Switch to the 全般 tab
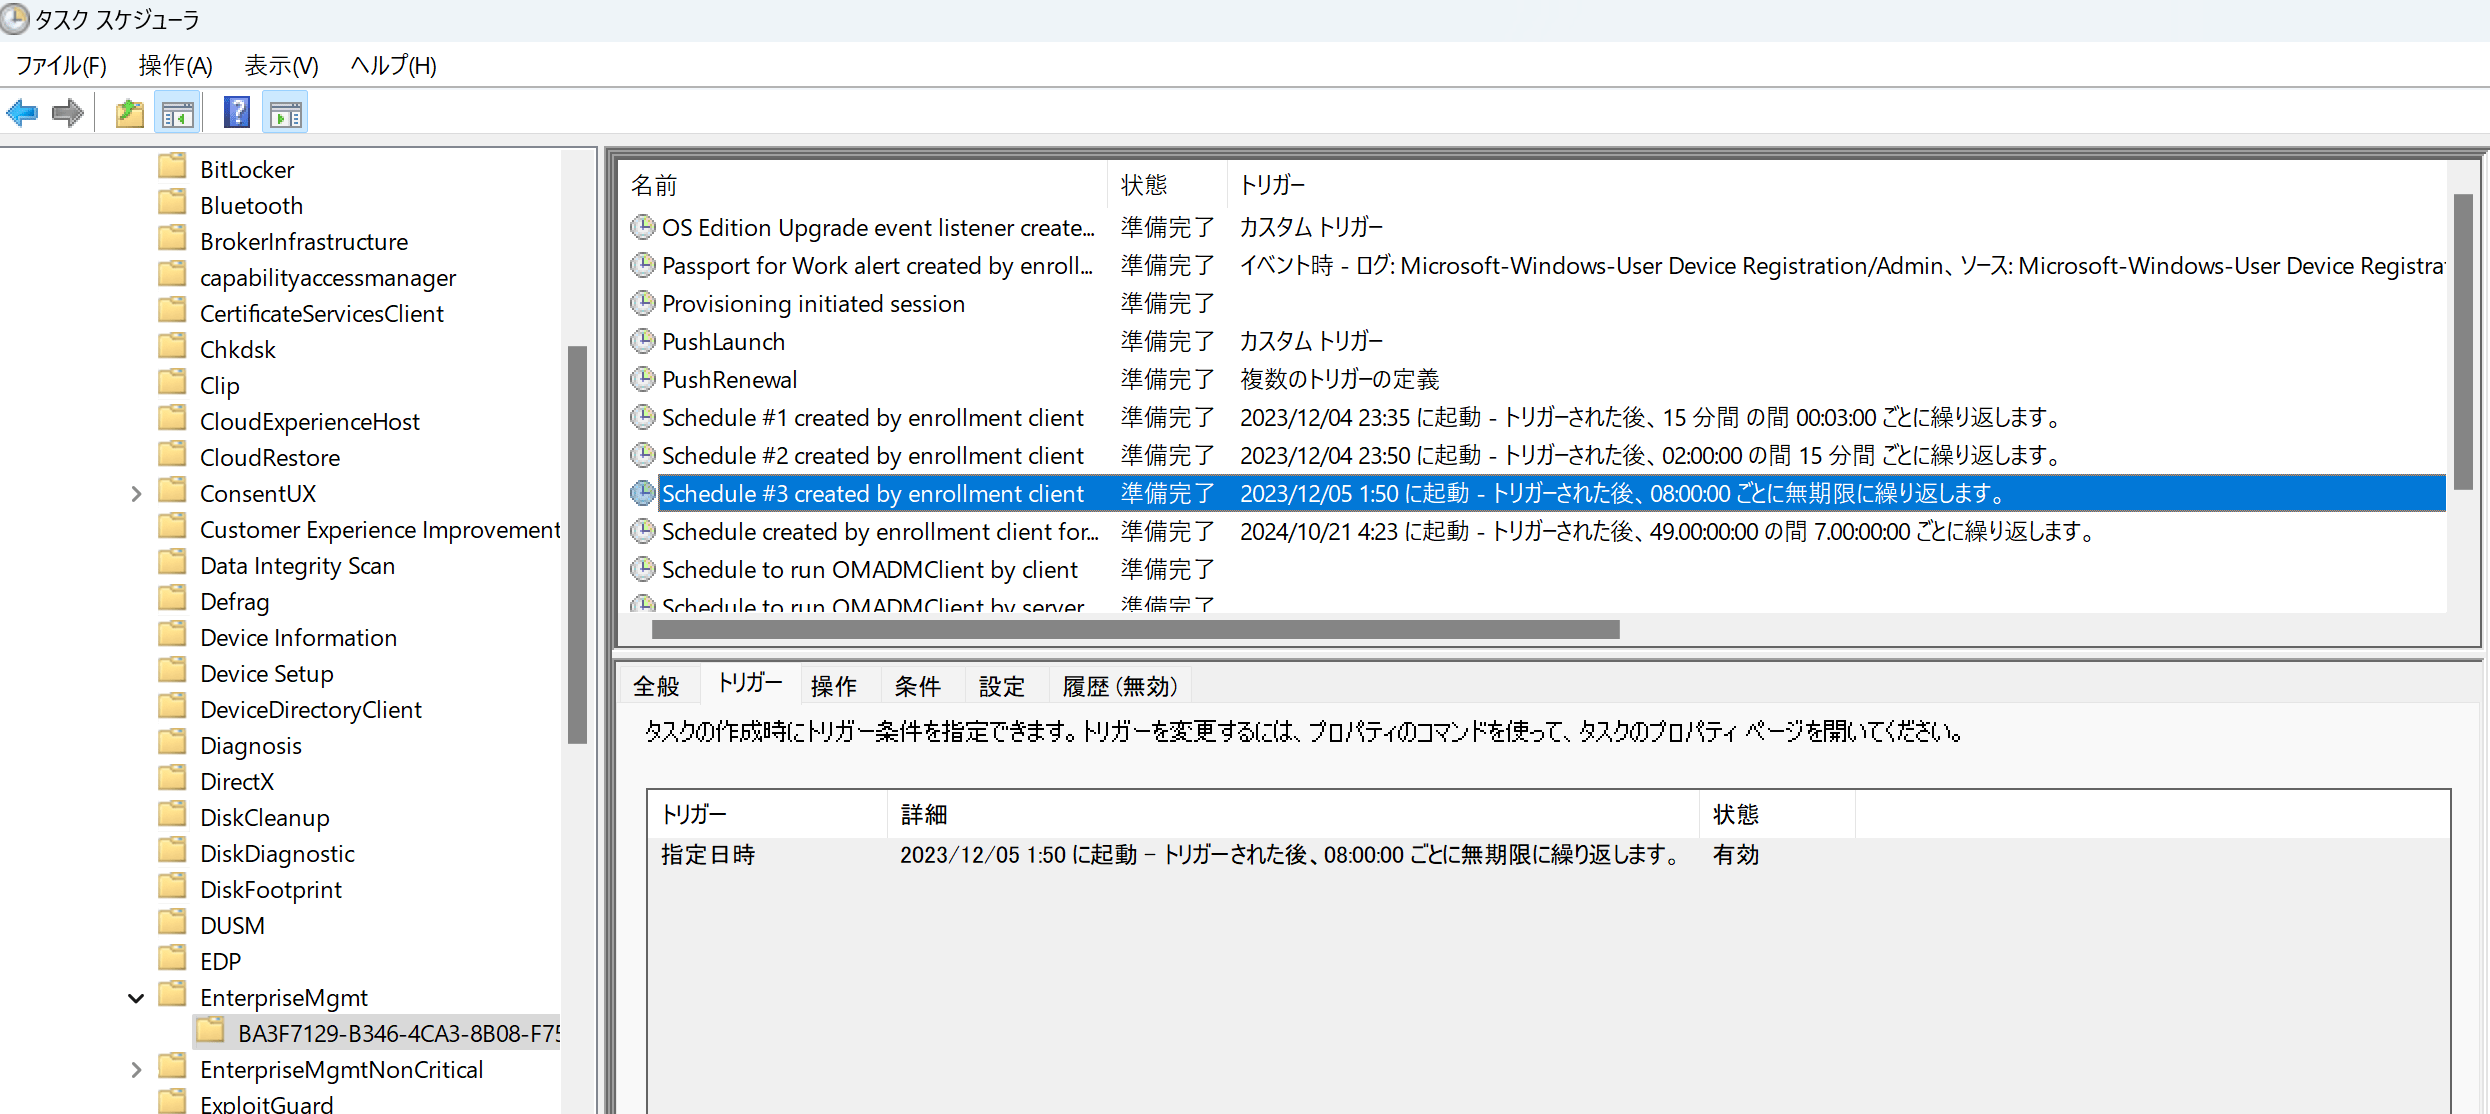This screenshot has height=1114, width=2490. click(657, 686)
